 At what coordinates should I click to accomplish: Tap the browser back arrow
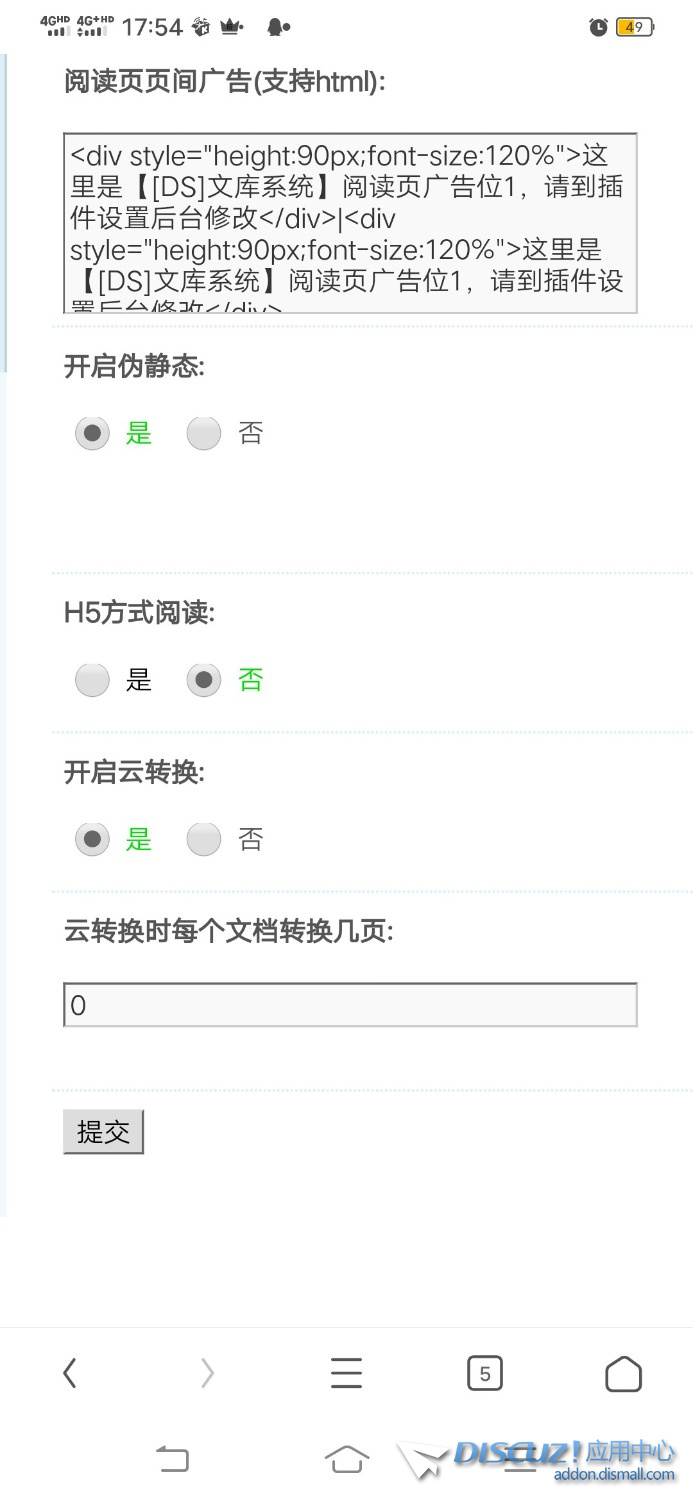(x=69, y=1374)
